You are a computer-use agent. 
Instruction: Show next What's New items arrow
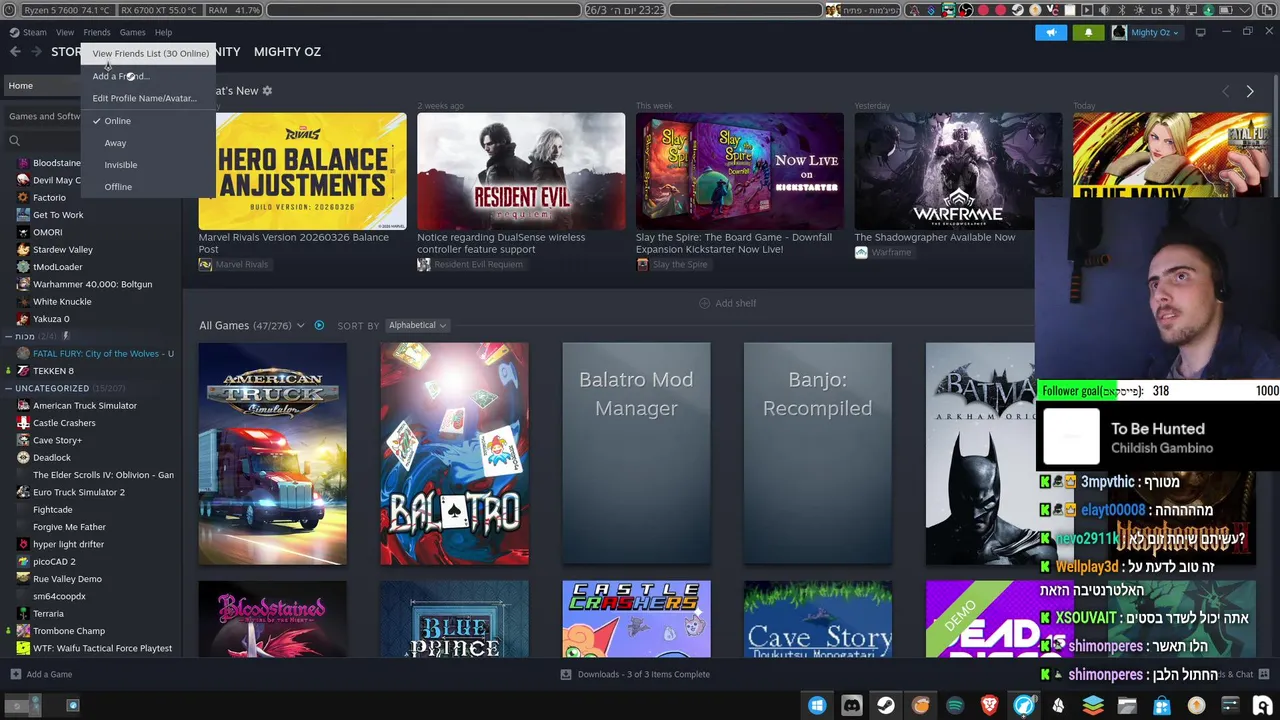point(1249,91)
